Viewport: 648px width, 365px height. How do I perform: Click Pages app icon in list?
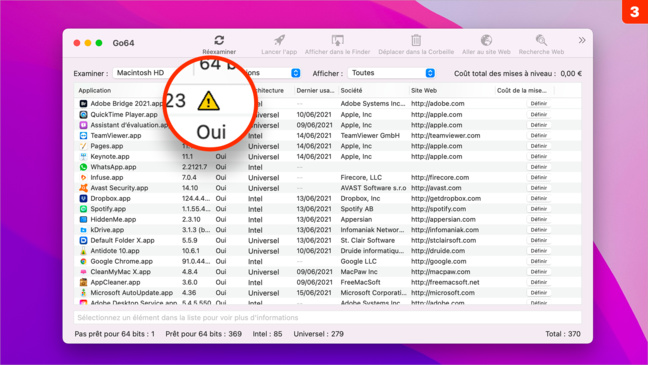(83, 146)
